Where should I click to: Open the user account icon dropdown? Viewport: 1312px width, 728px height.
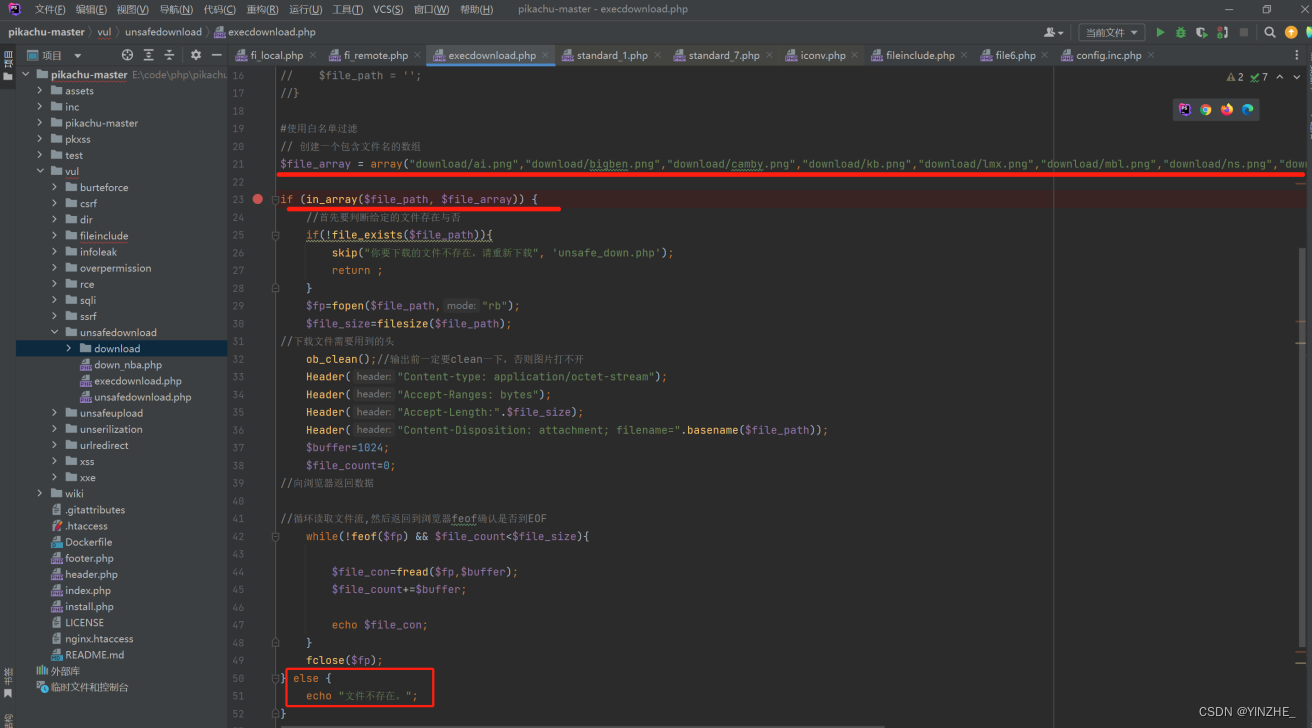(1054, 32)
